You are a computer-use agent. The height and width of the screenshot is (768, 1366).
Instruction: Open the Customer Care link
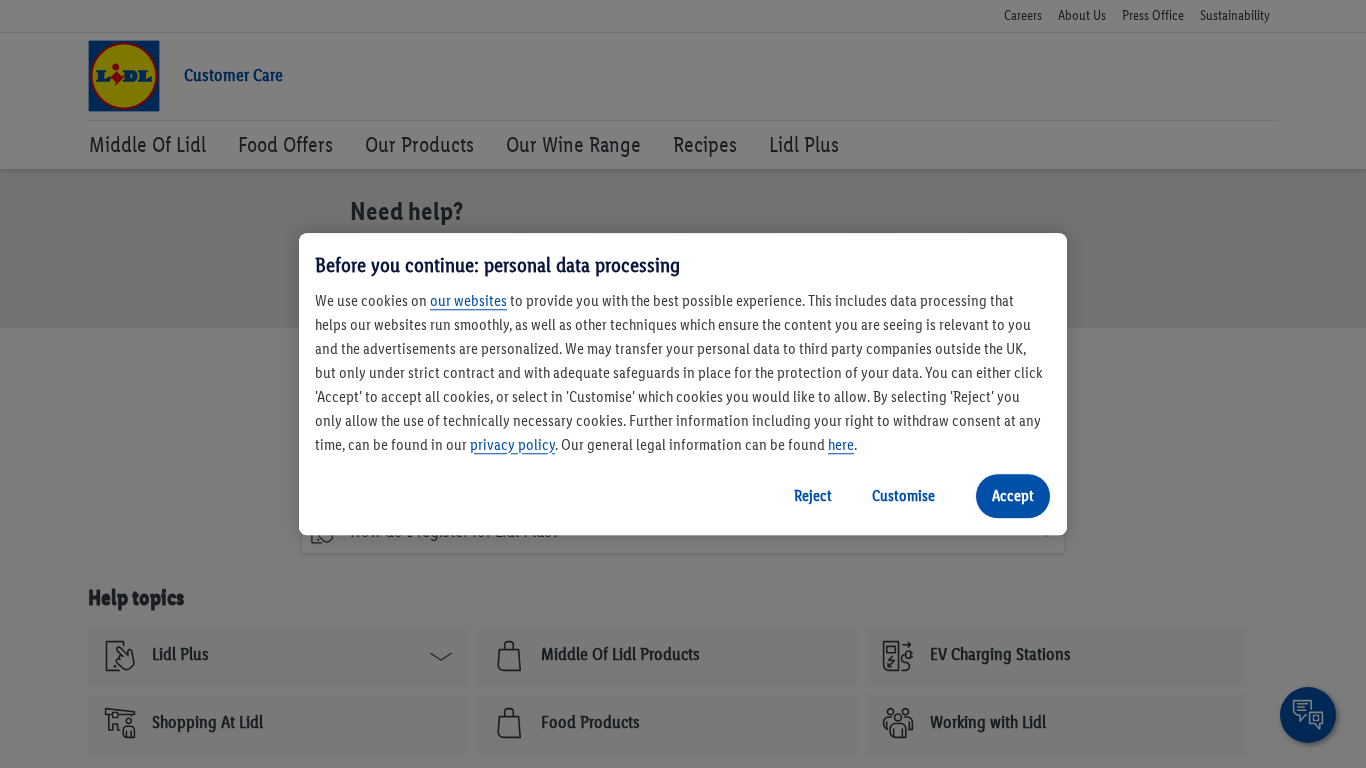(233, 76)
